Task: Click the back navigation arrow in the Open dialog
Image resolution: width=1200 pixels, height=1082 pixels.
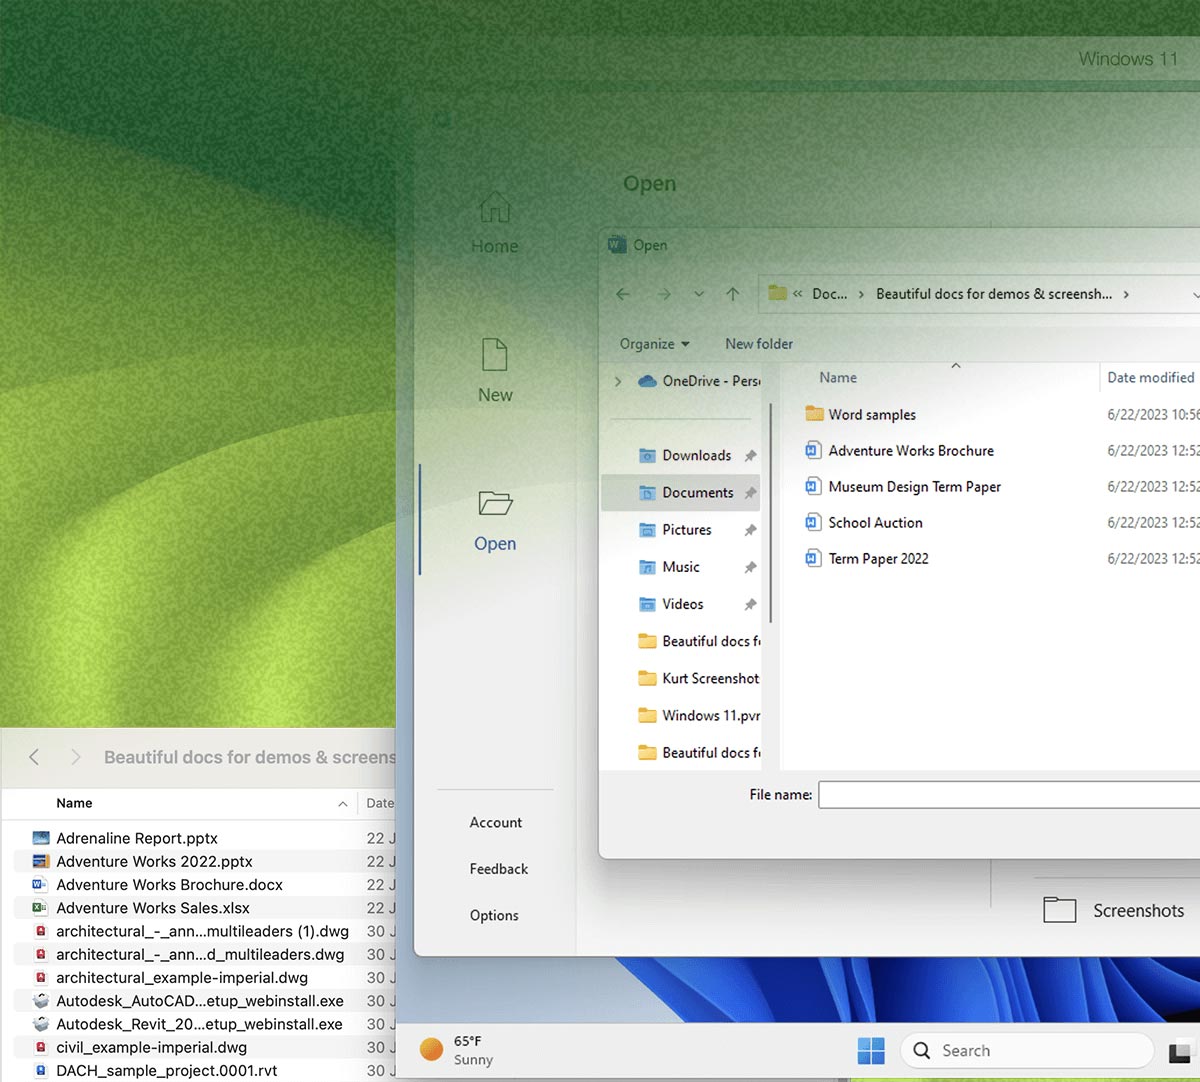Action: click(623, 294)
